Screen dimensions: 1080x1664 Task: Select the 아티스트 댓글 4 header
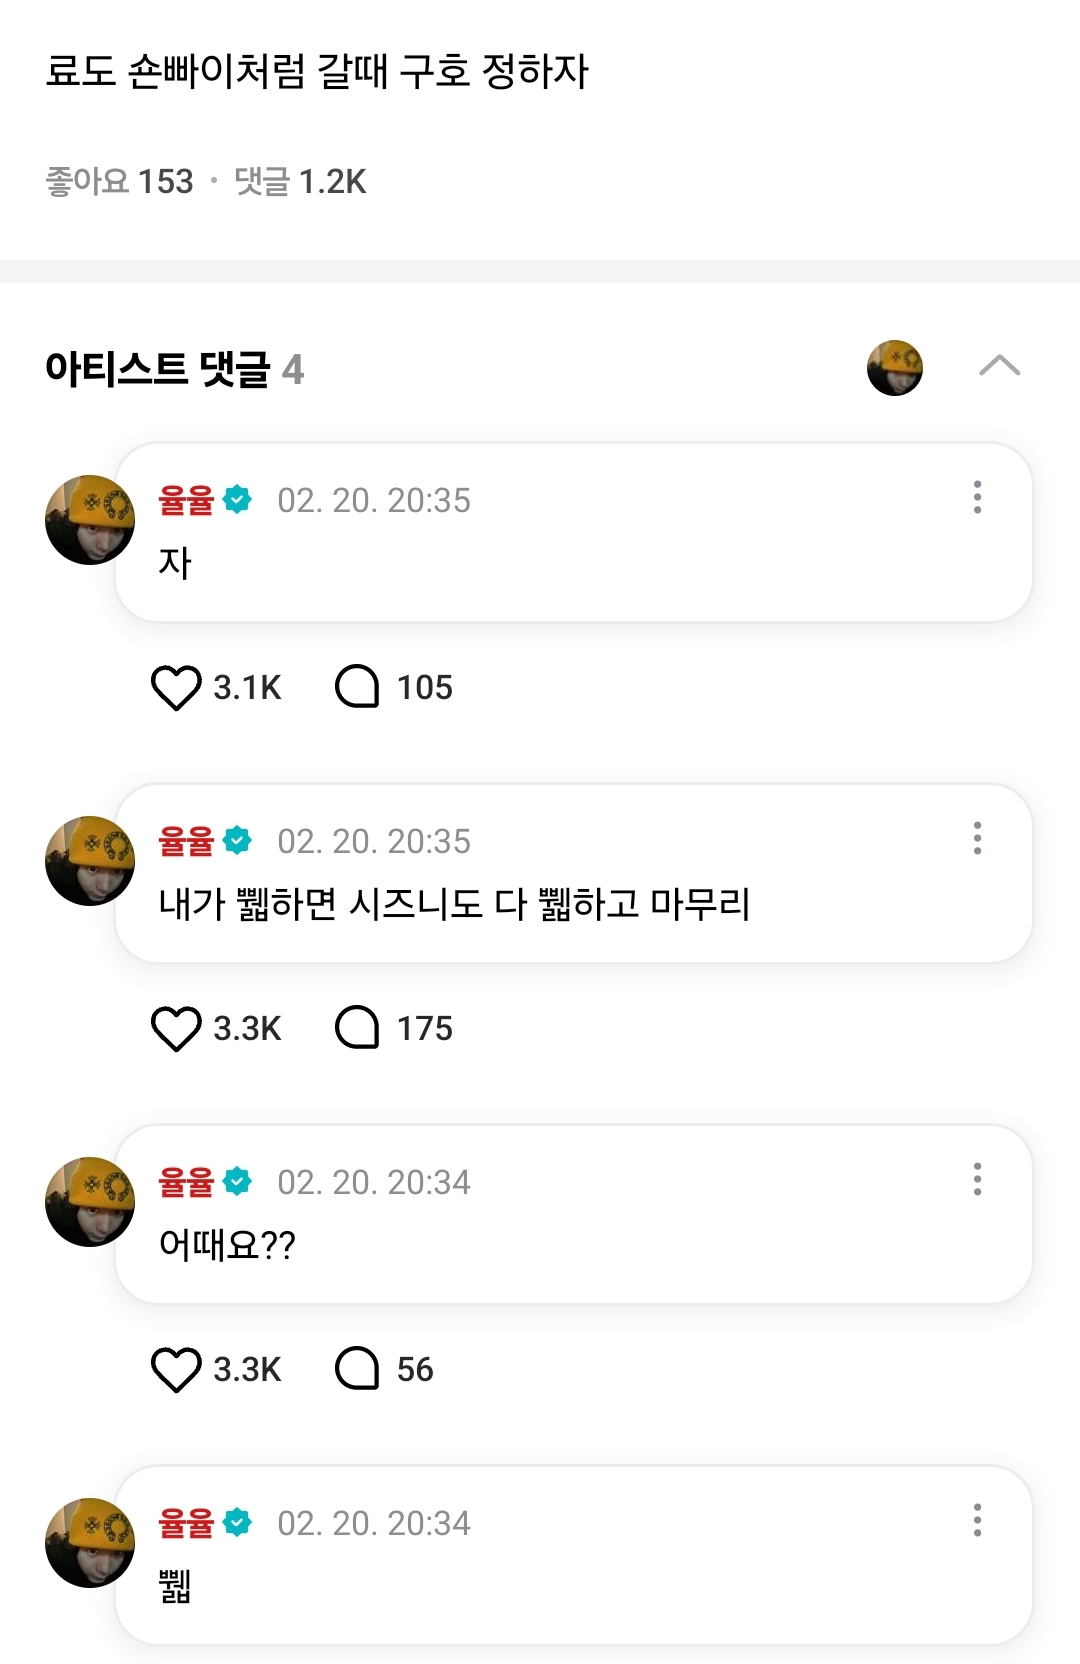pyautogui.click(x=174, y=369)
